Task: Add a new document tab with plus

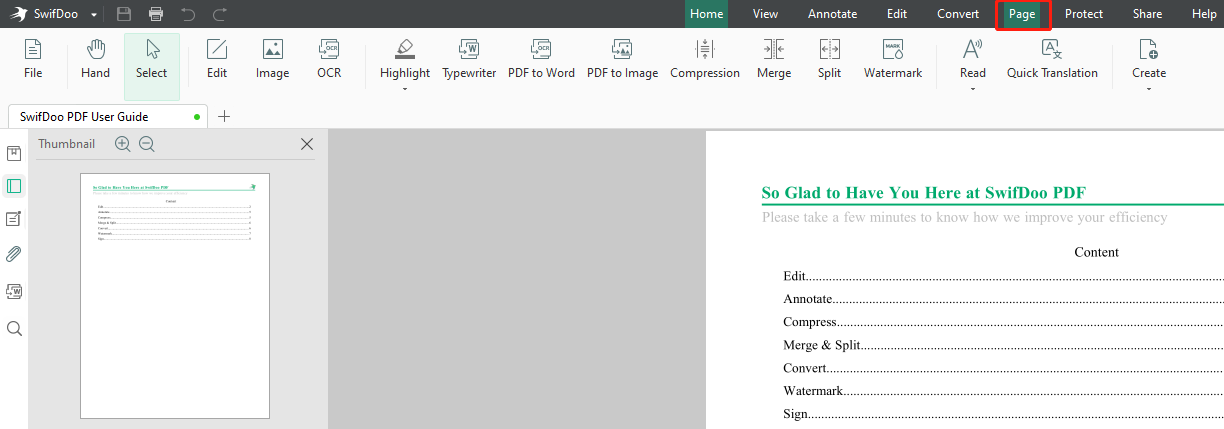Action: [224, 116]
